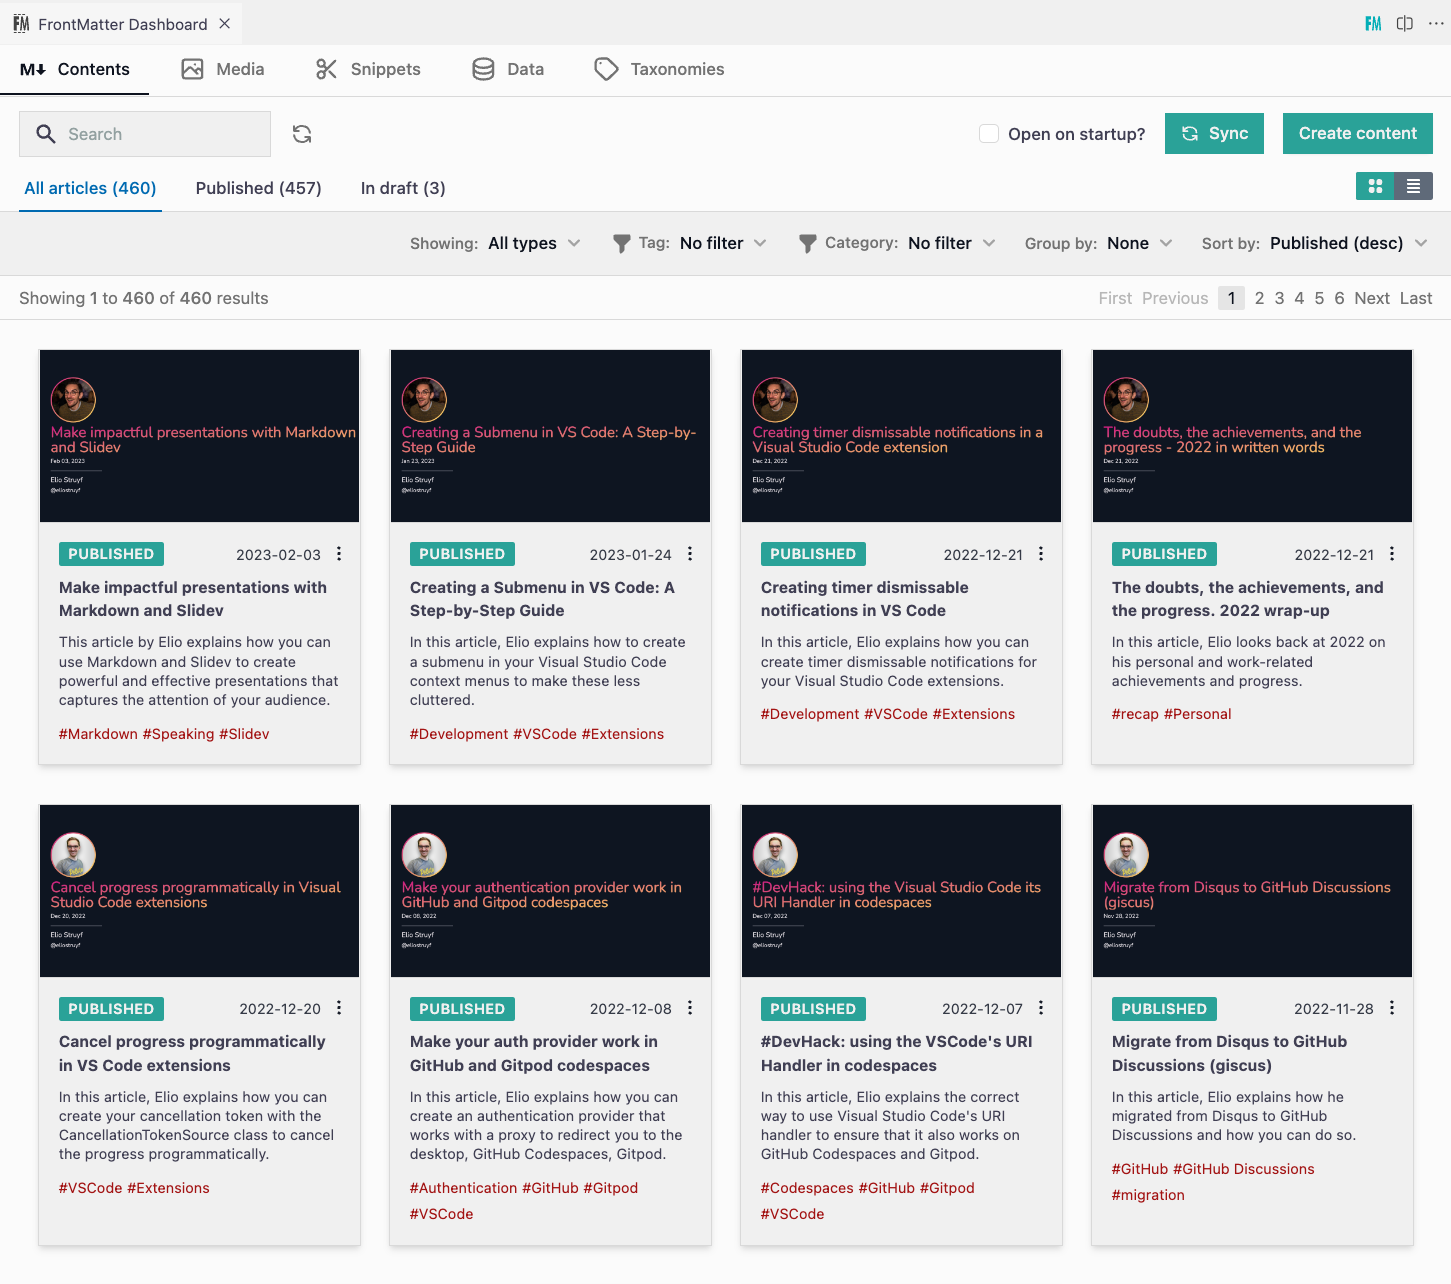Go to page 2 of results
The image size is (1451, 1284).
pos(1259,298)
